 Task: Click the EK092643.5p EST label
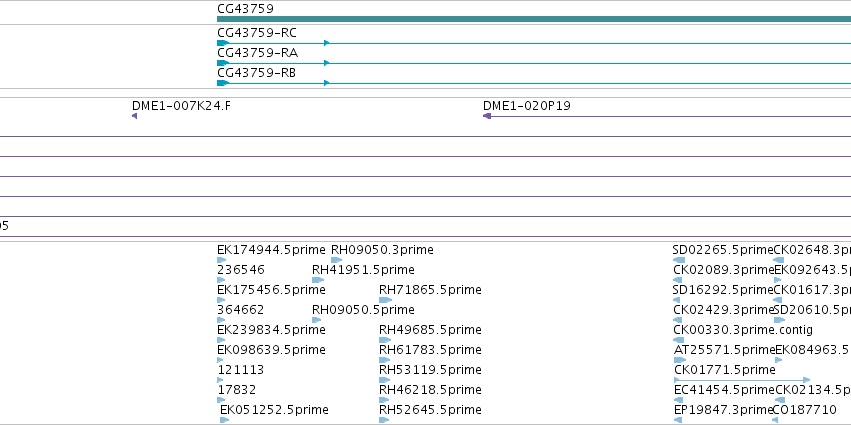pyautogui.click(x=812, y=270)
